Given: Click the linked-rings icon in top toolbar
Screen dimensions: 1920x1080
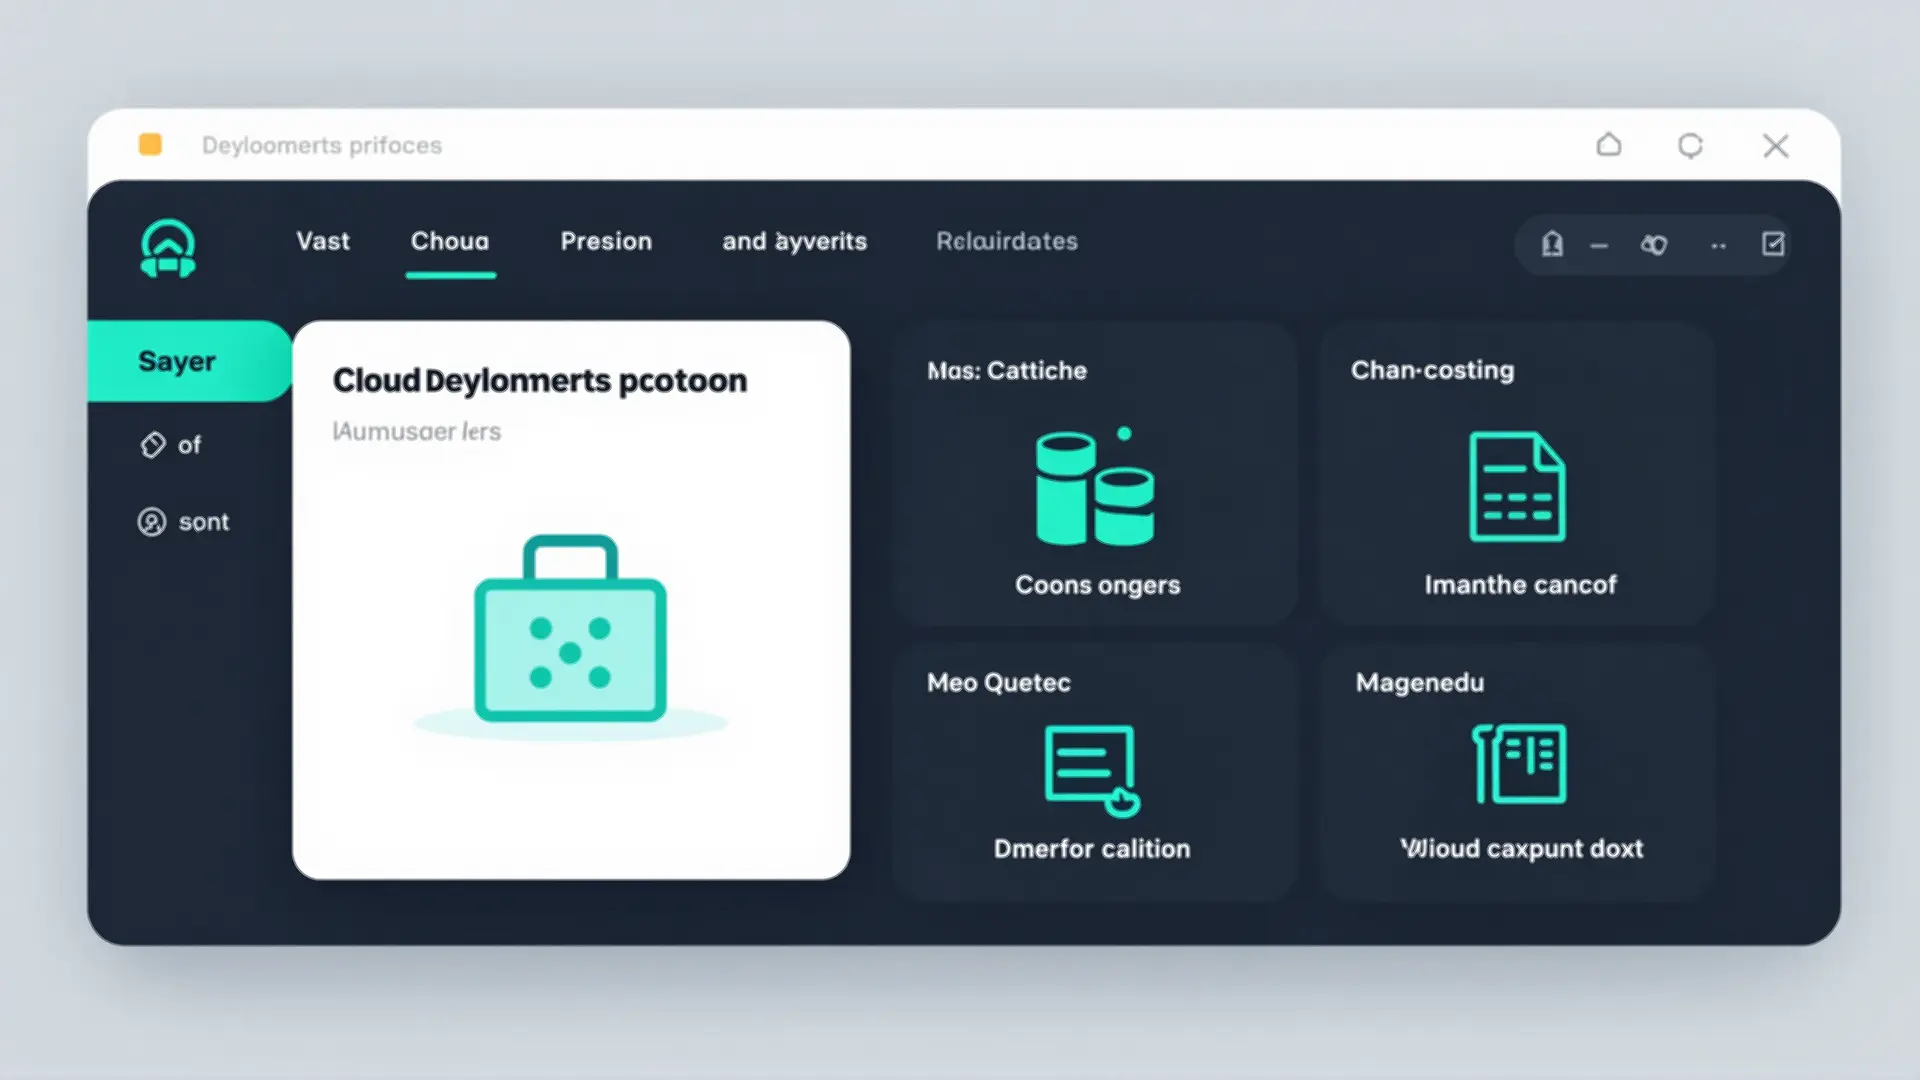Looking at the screenshot, I should click(x=1654, y=245).
